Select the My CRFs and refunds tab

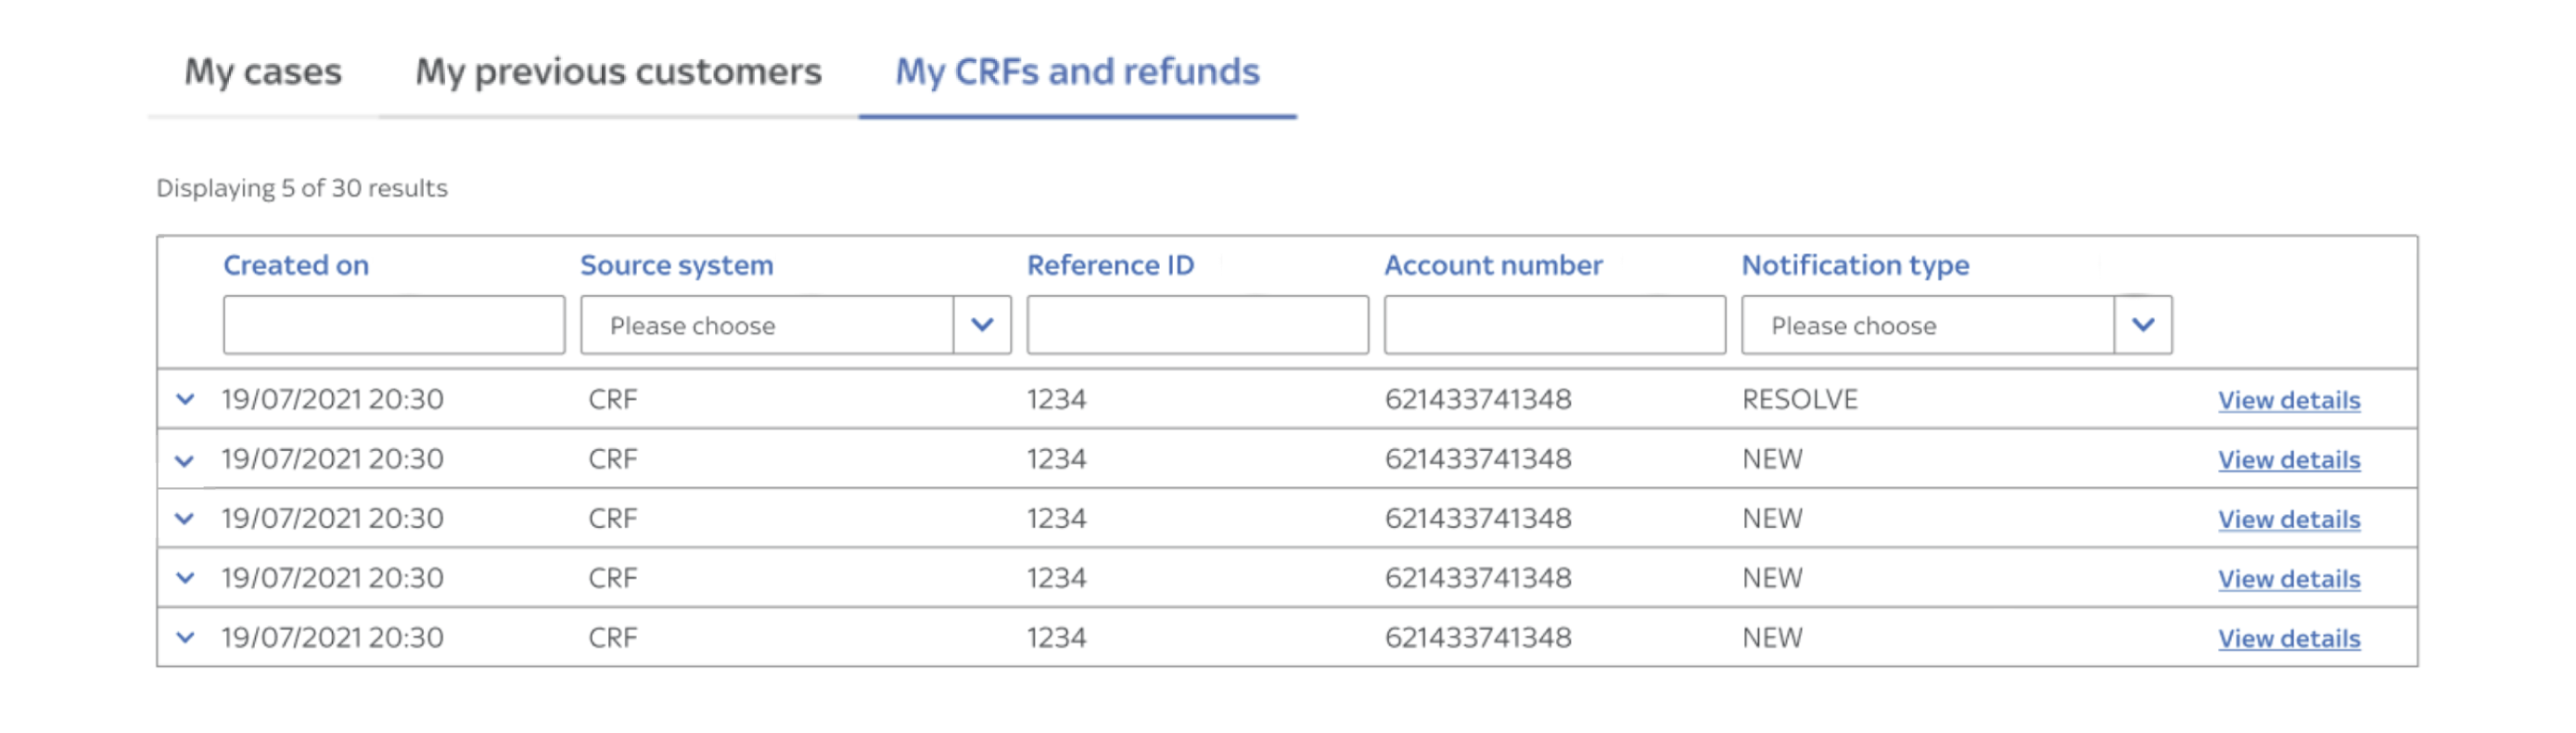pyautogui.click(x=1077, y=72)
